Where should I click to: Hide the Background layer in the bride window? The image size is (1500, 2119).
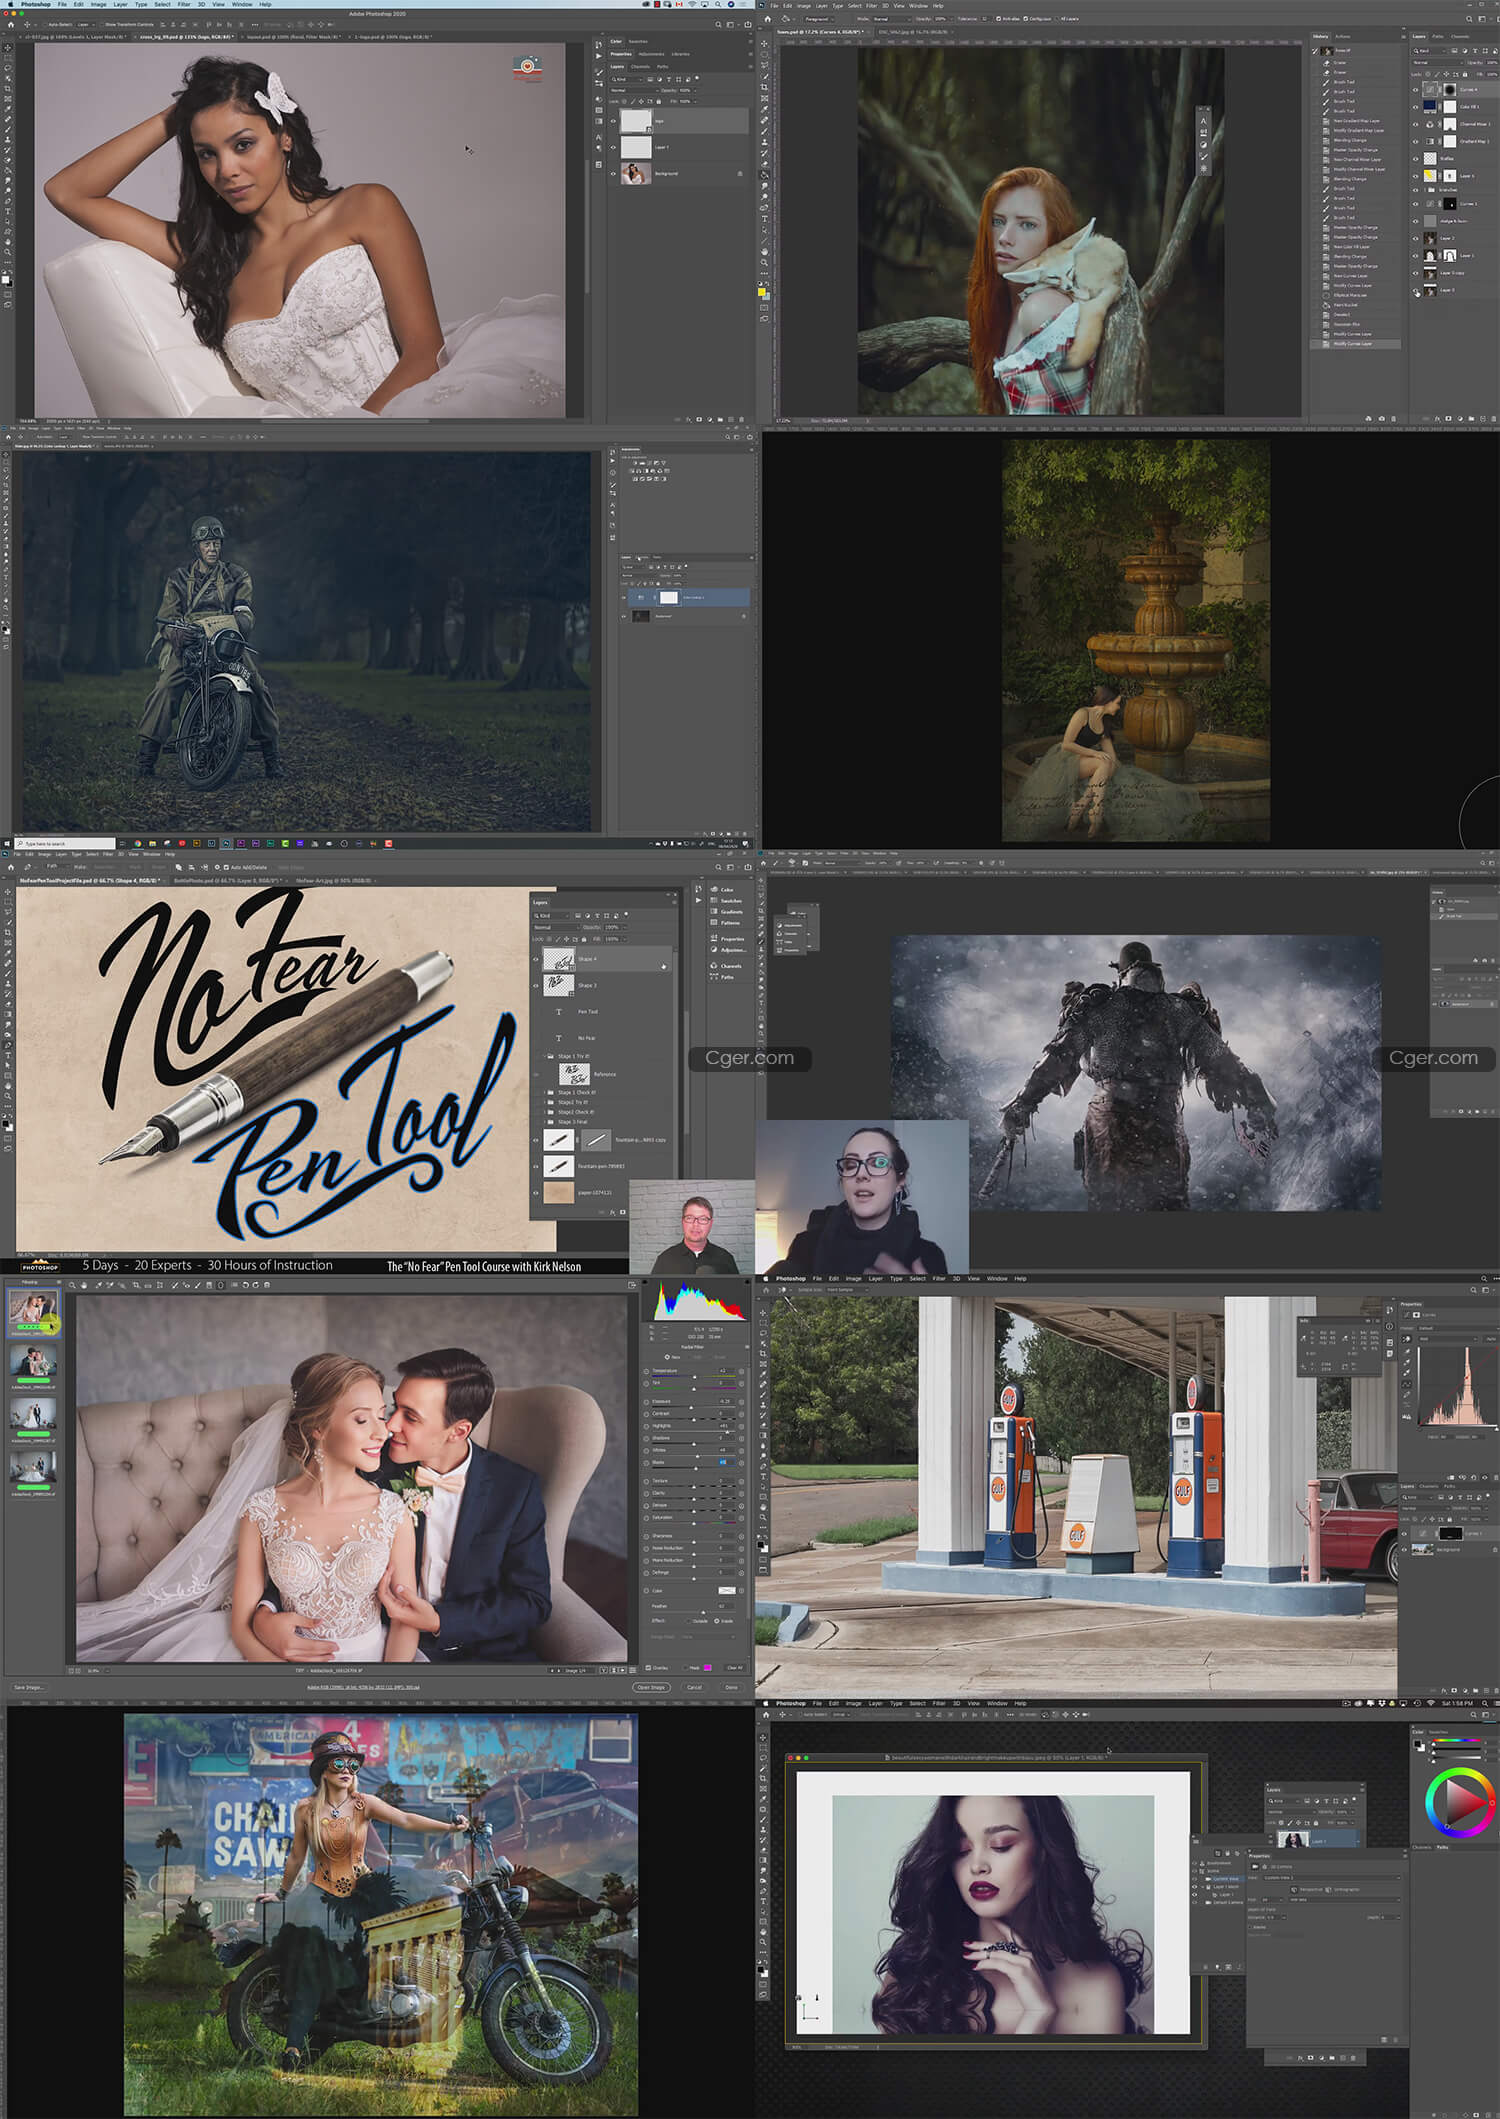(x=613, y=174)
